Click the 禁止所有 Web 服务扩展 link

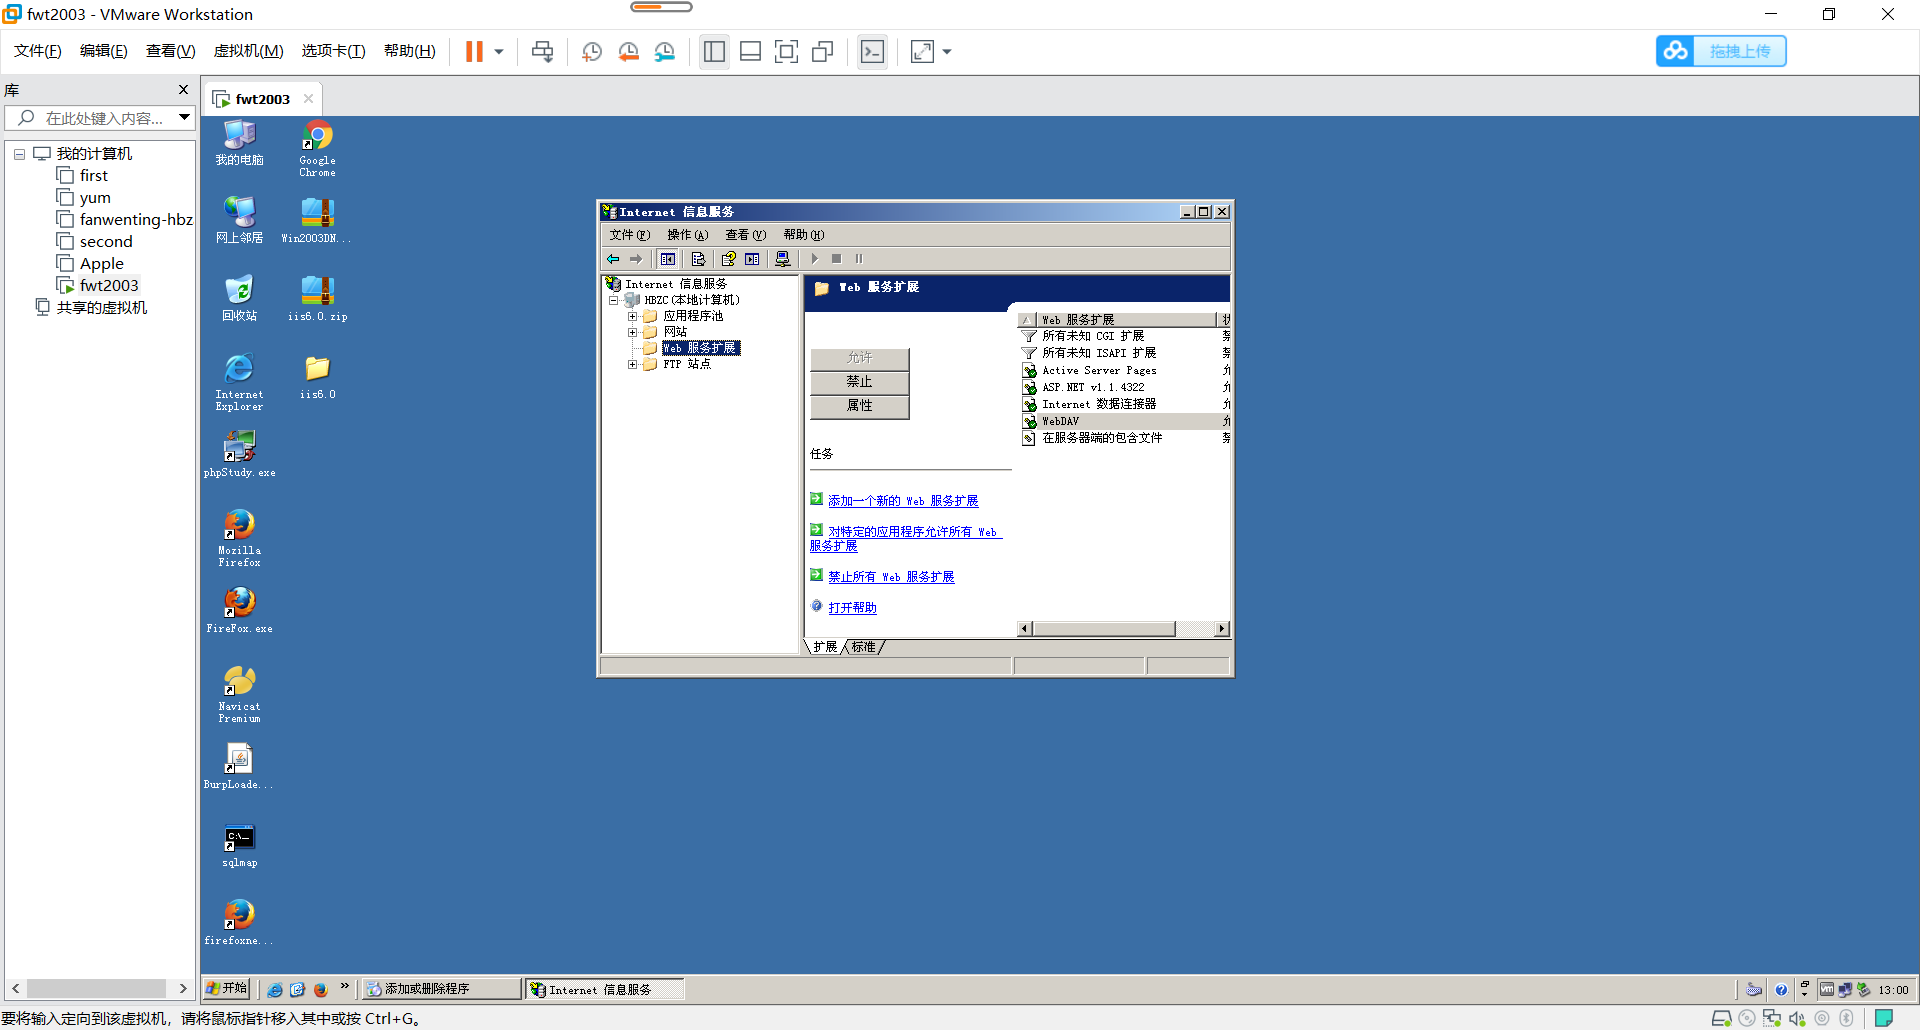point(891,577)
